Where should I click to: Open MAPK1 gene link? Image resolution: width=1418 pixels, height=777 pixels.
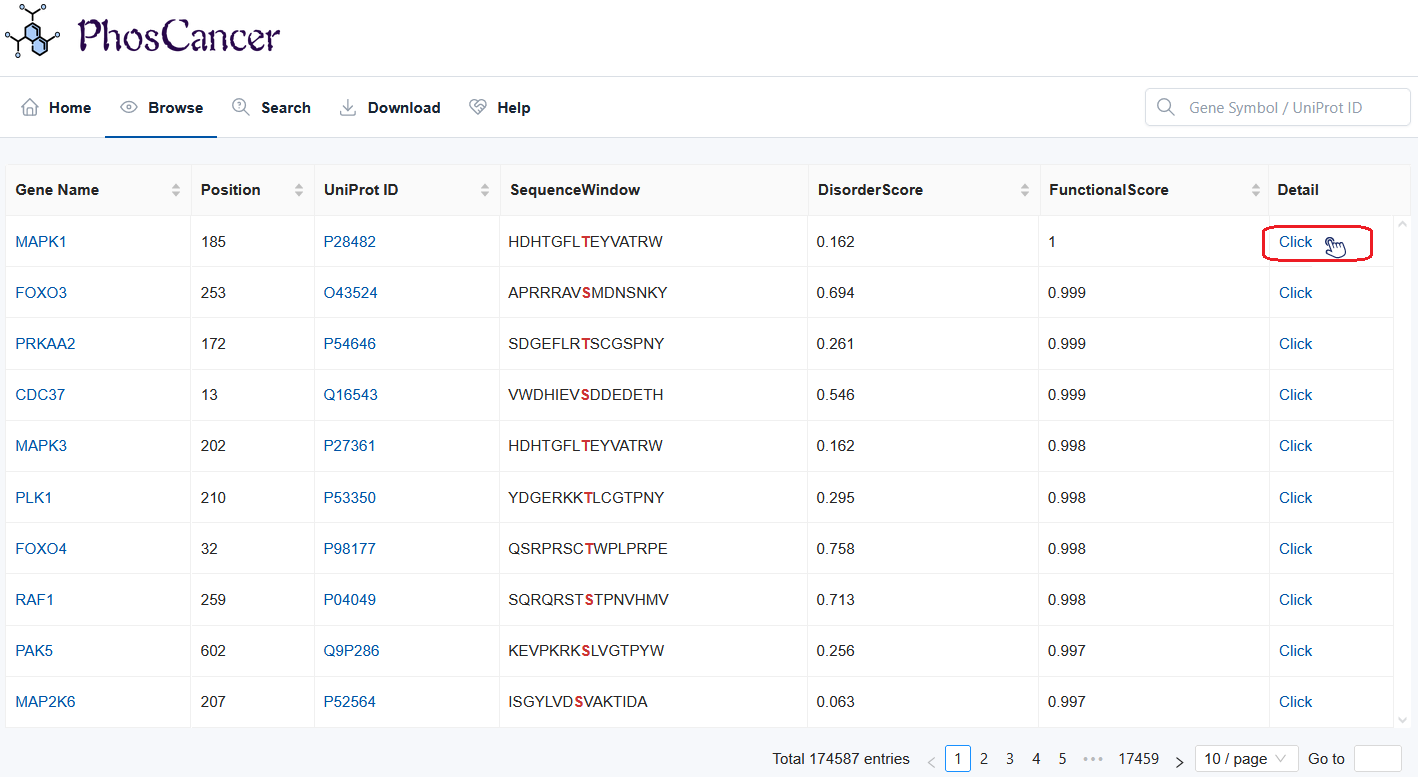[x=41, y=241]
